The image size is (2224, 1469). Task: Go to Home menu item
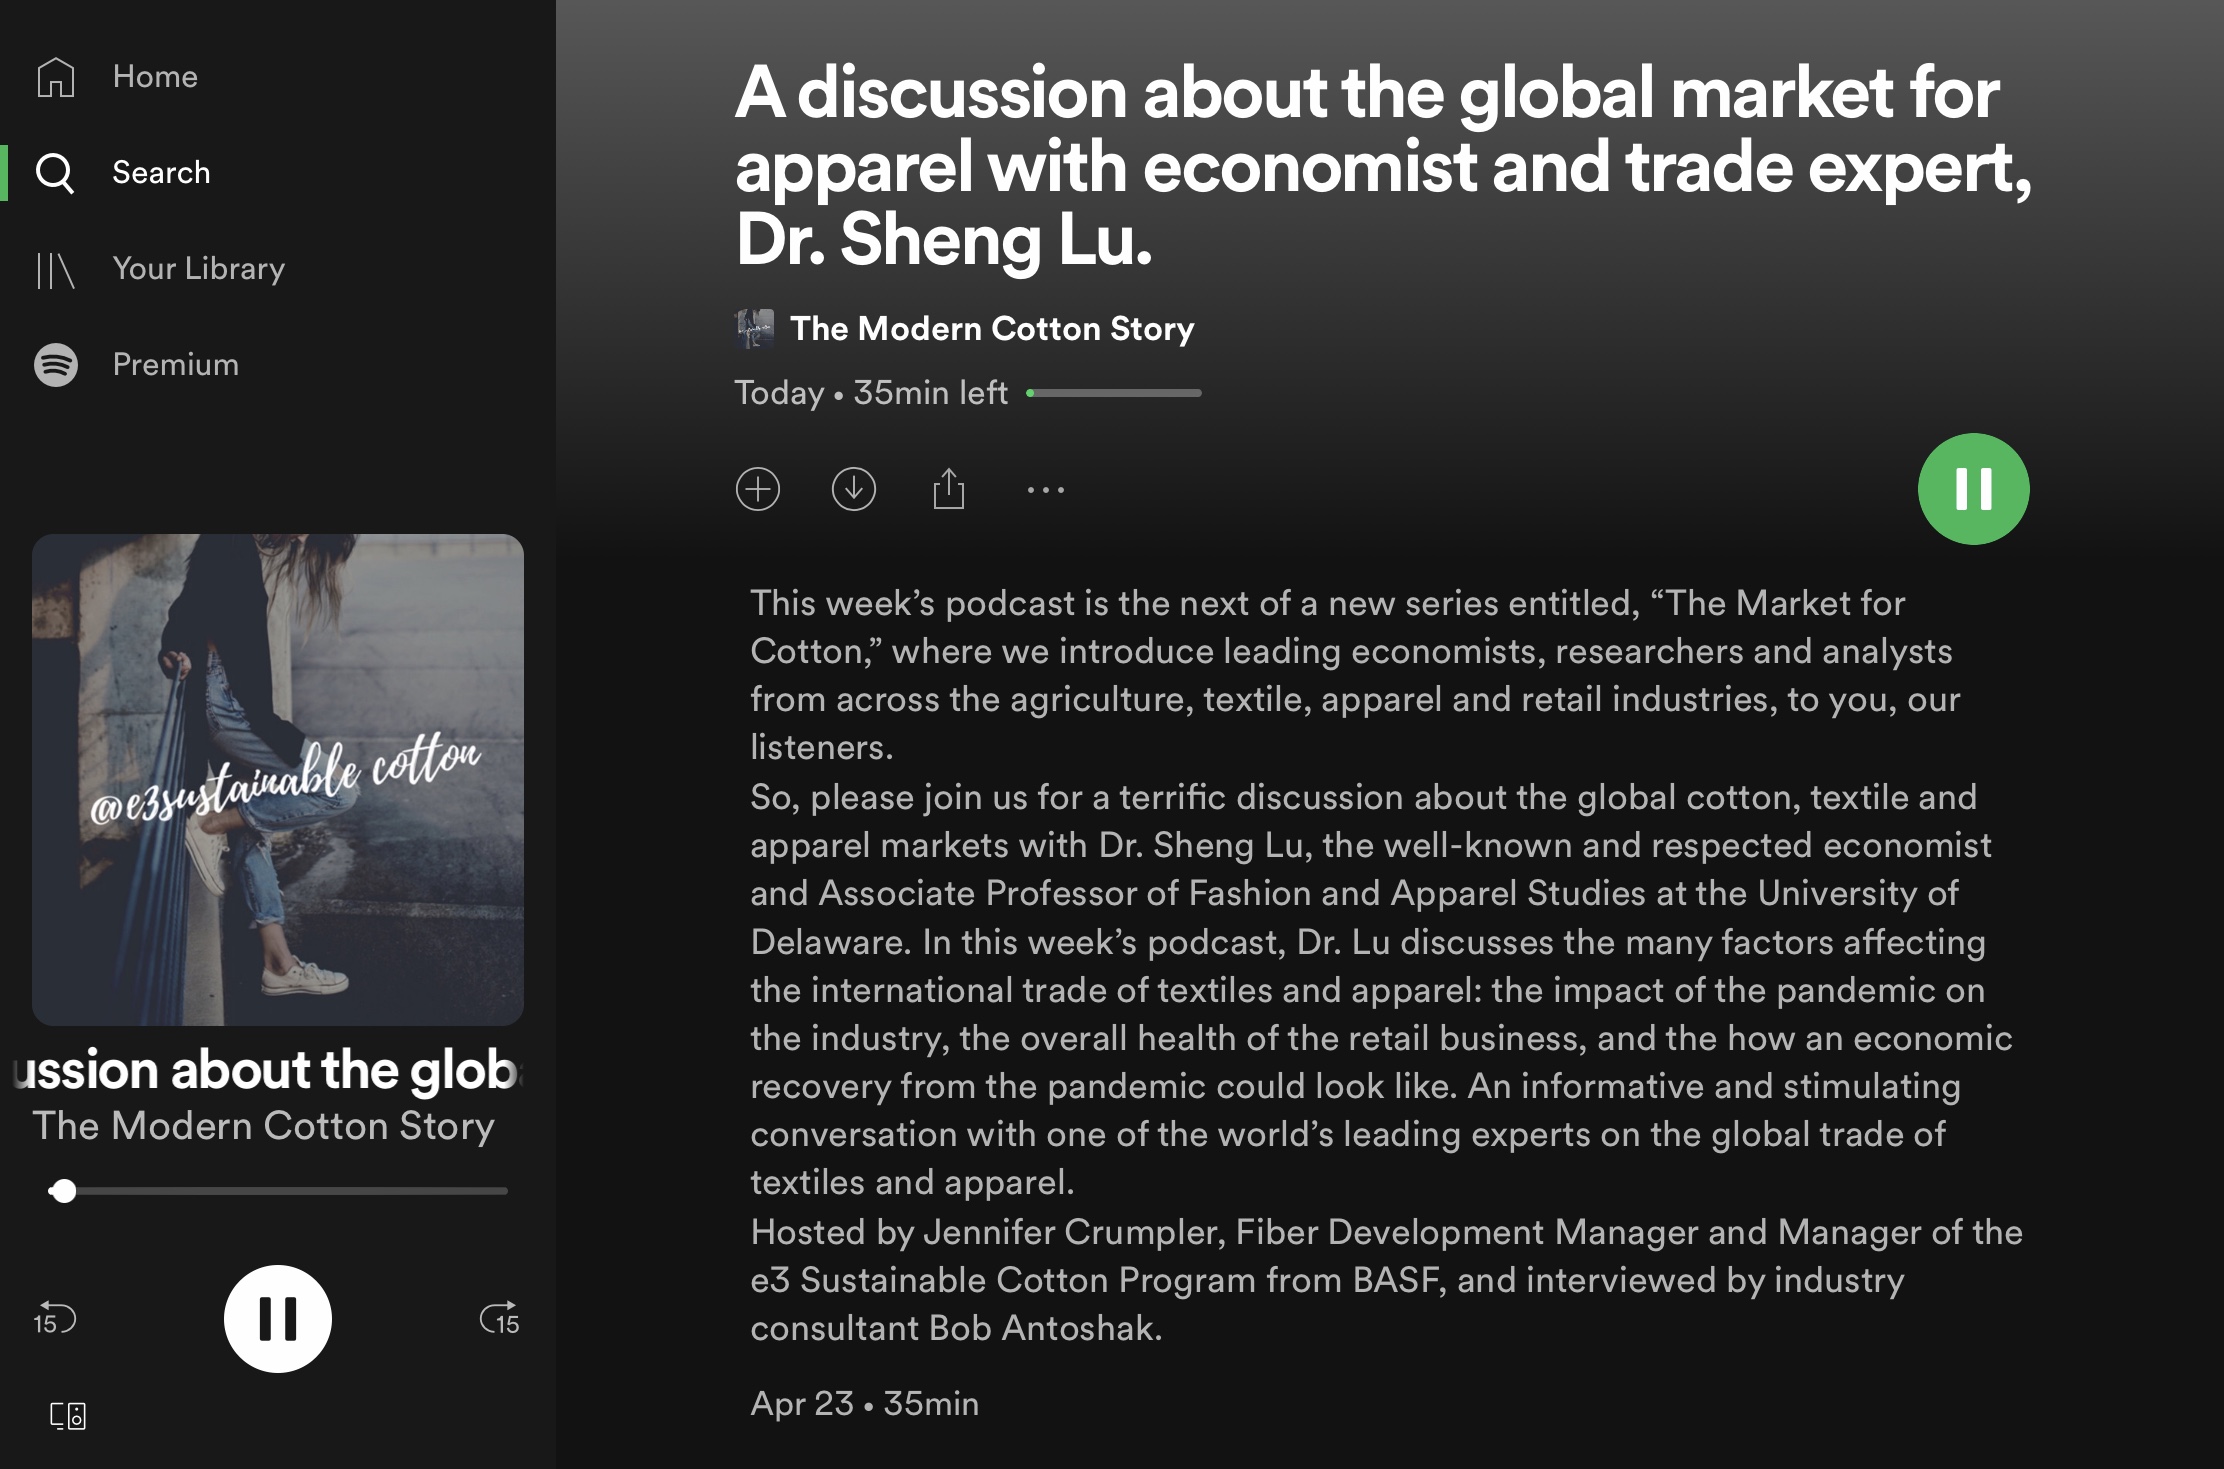click(x=155, y=77)
